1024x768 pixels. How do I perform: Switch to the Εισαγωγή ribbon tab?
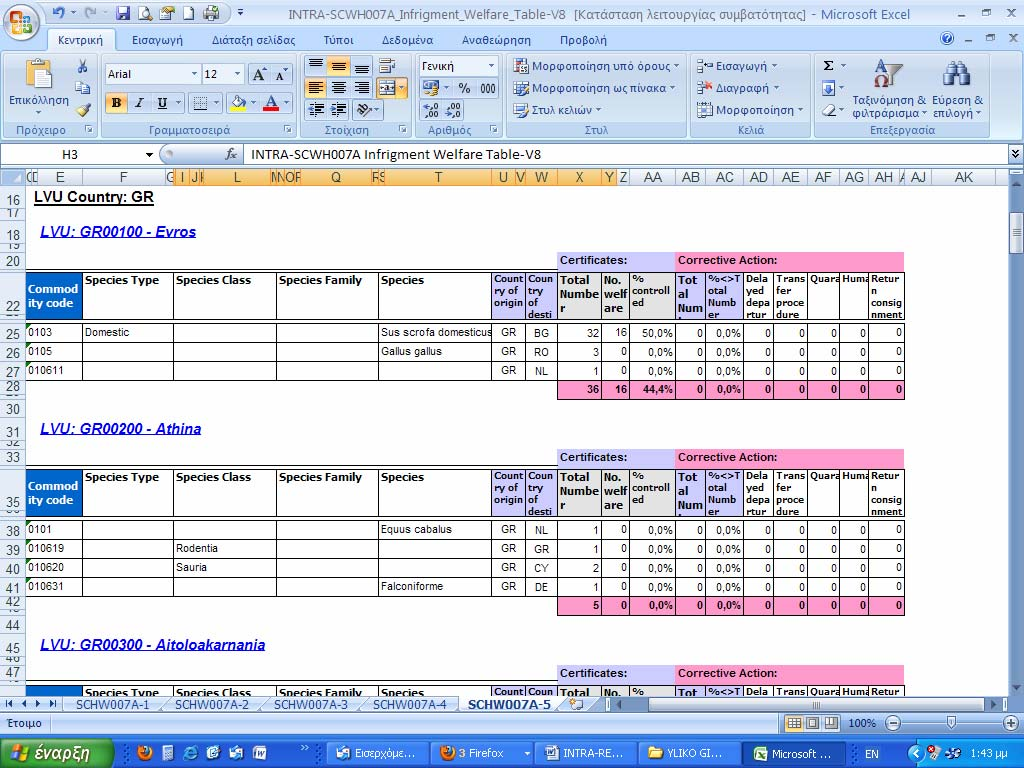coord(157,40)
